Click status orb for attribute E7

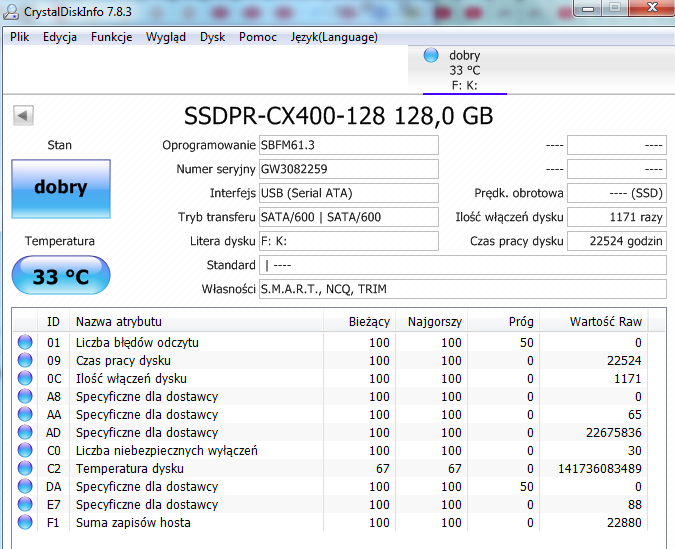click(x=25, y=504)
